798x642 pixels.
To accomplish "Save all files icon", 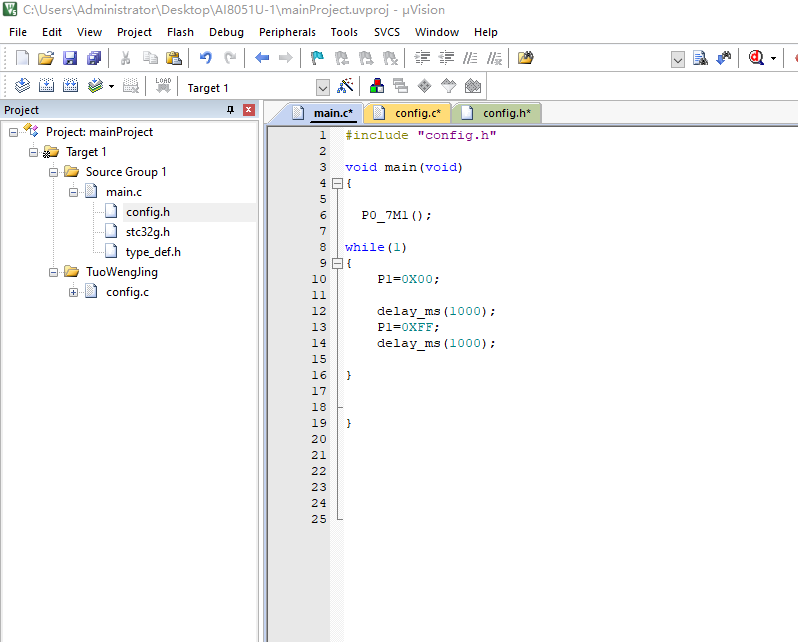I will [x=94, y=58].
